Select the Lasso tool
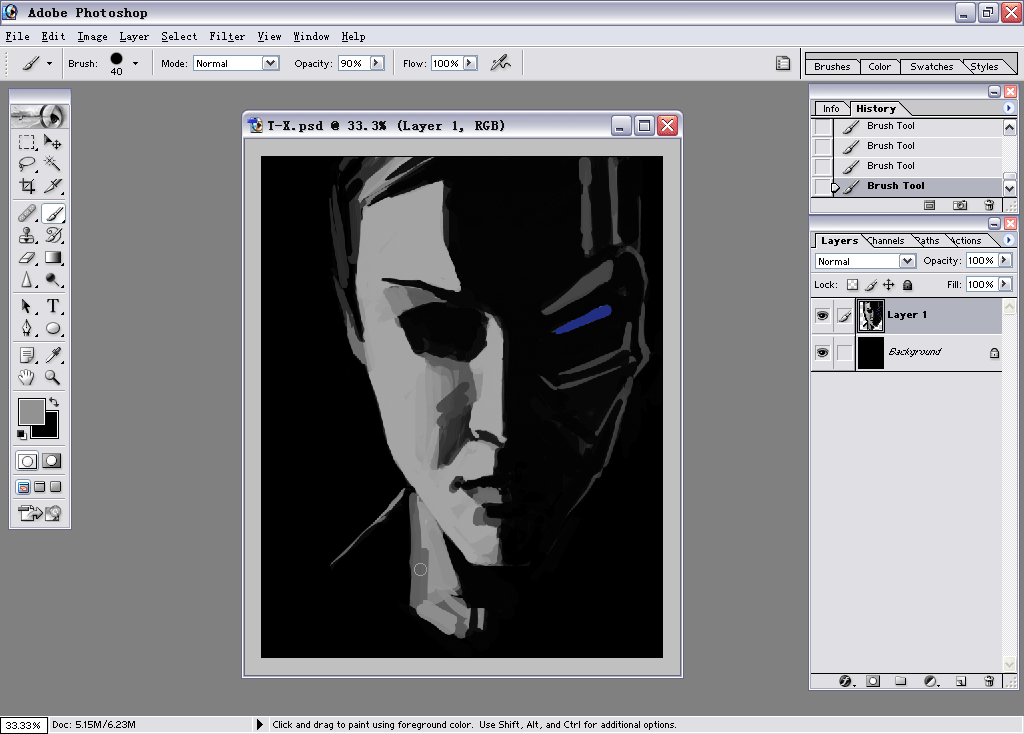1024x734 pixels. 27,164
